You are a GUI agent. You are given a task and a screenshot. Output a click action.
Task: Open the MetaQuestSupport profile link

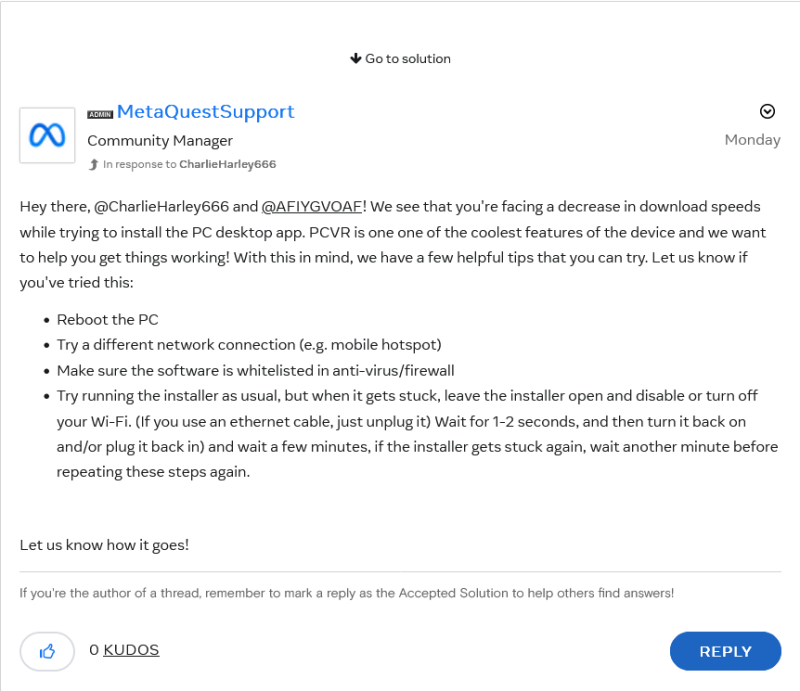[205, 111]
